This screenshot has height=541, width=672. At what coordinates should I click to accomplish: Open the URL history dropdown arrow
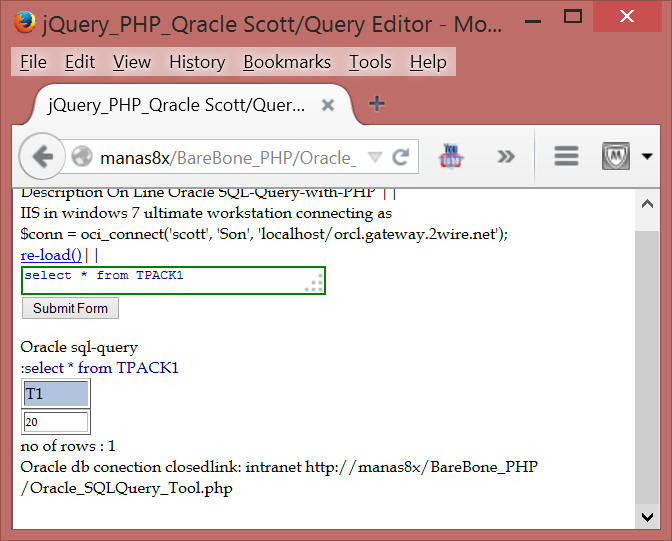pos(375,157)
